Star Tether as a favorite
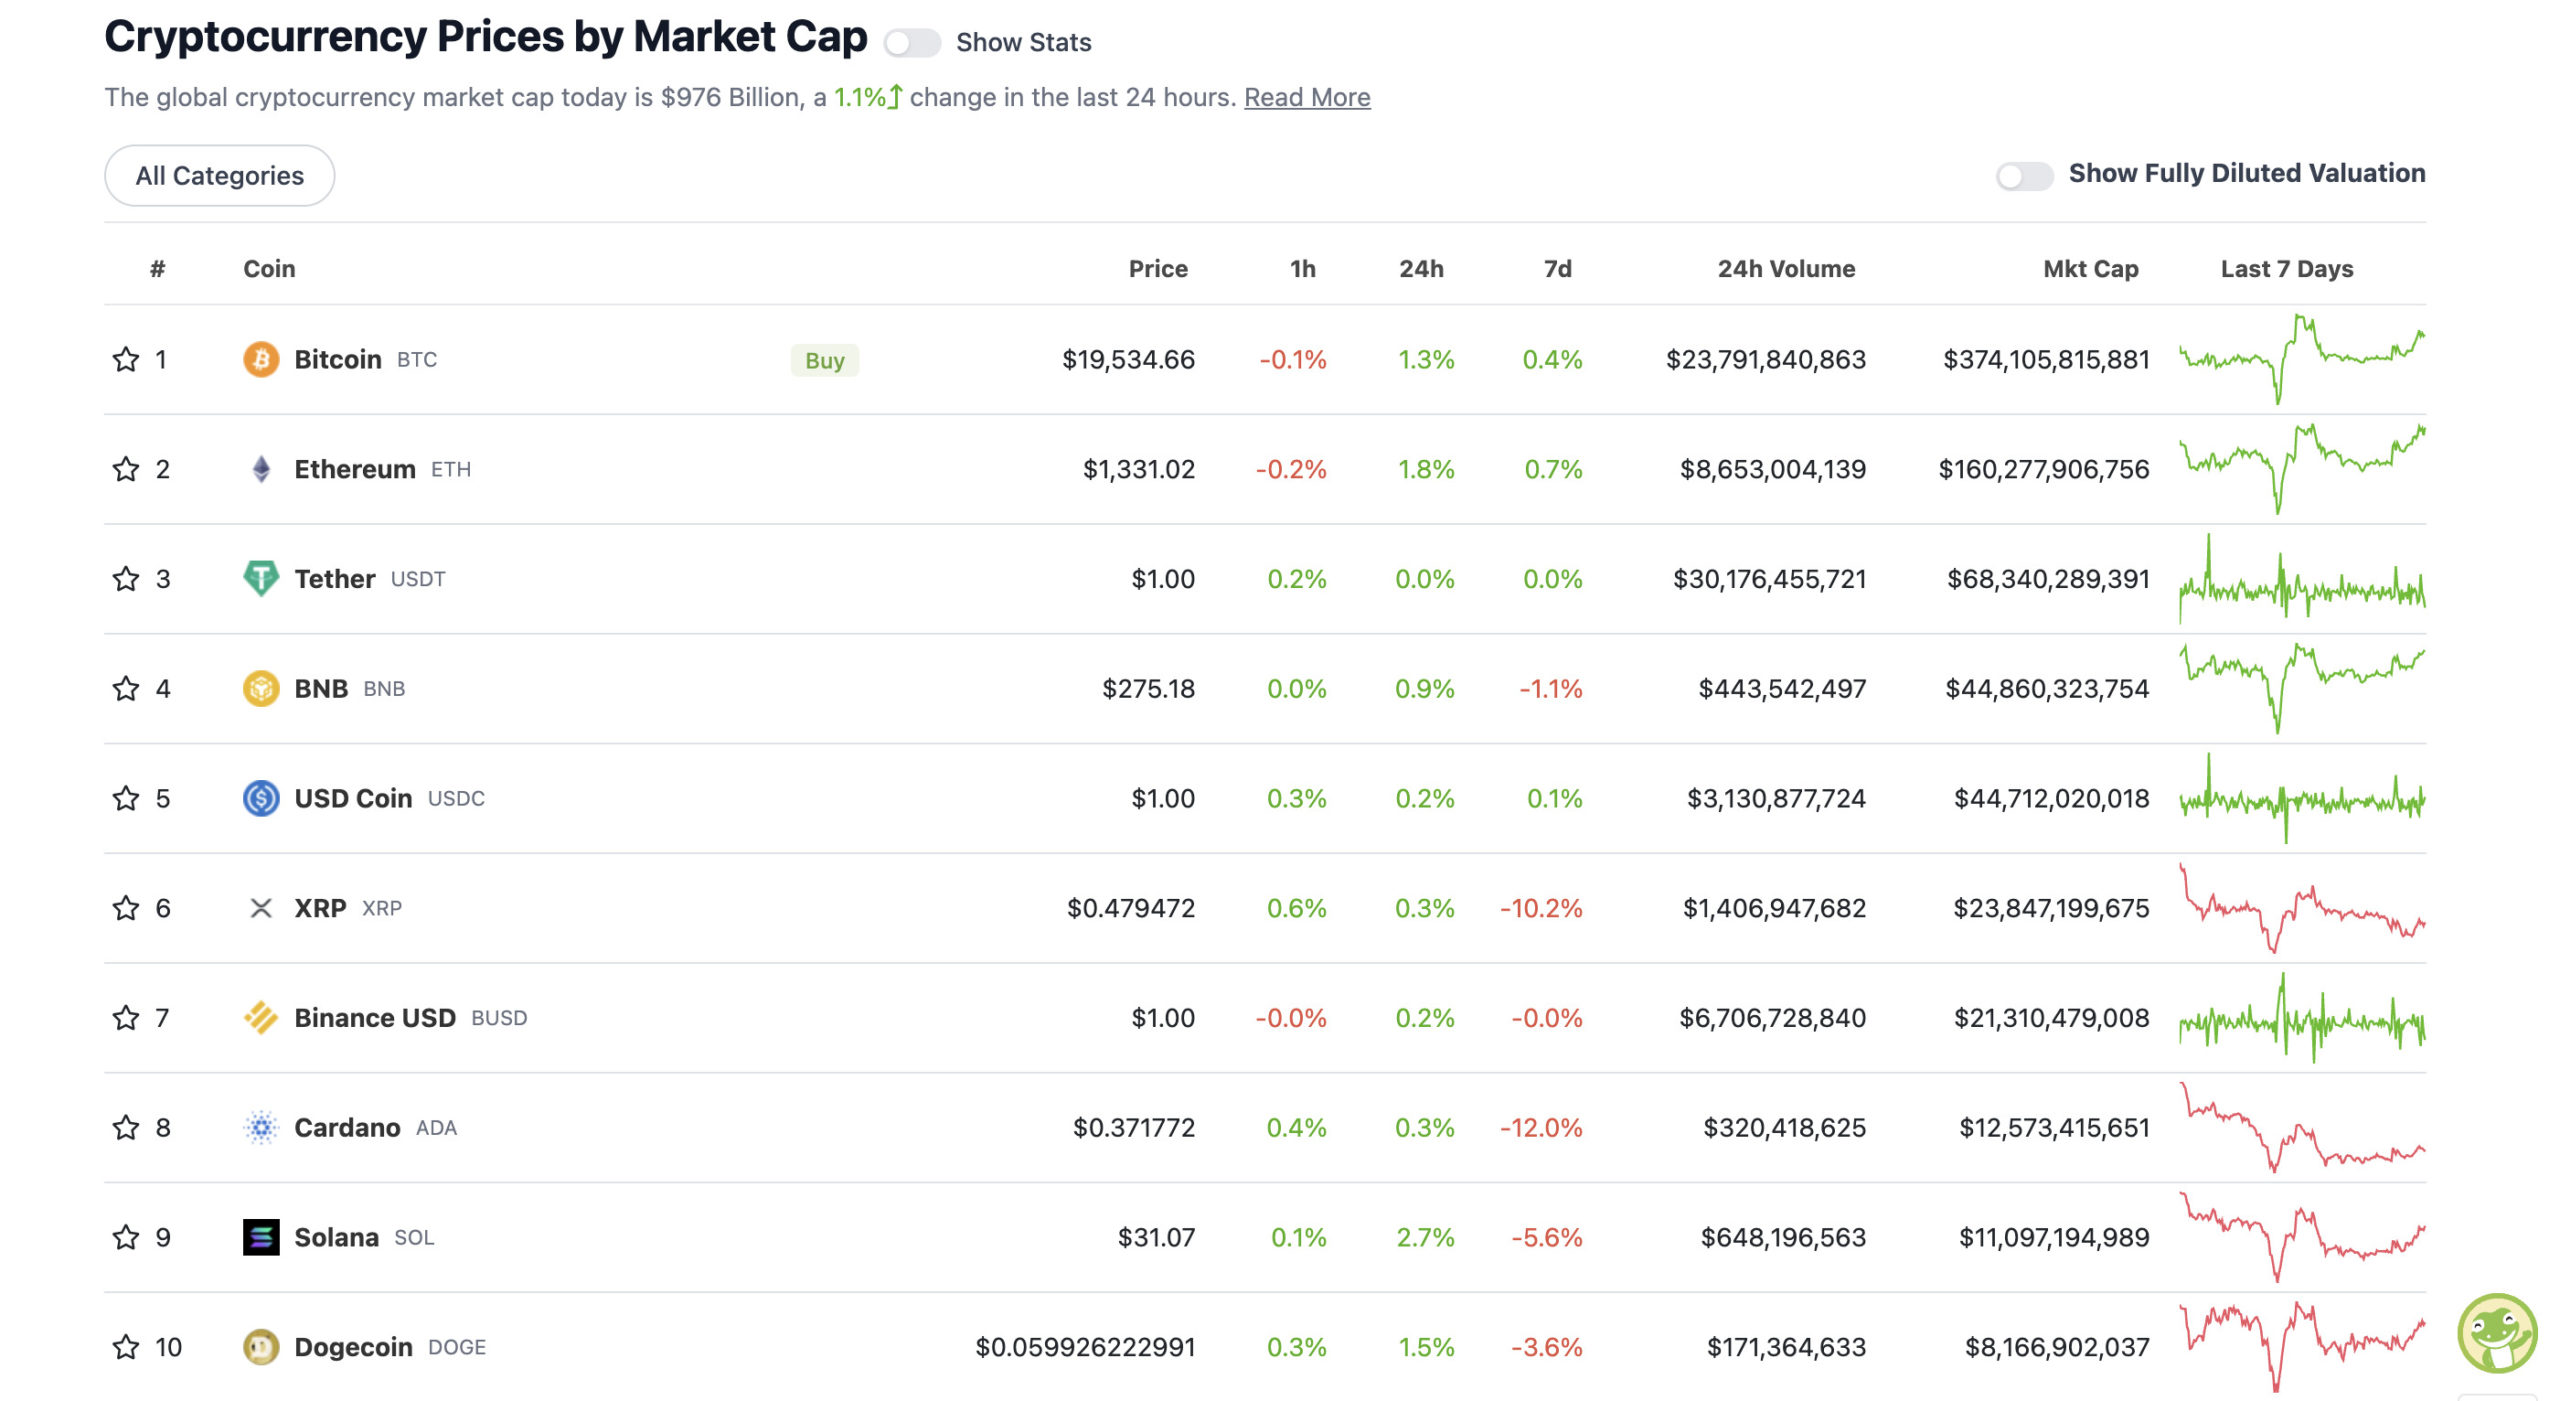Image resolution: width=2560 pixels, height=1401 pixels. click(125, 579)
